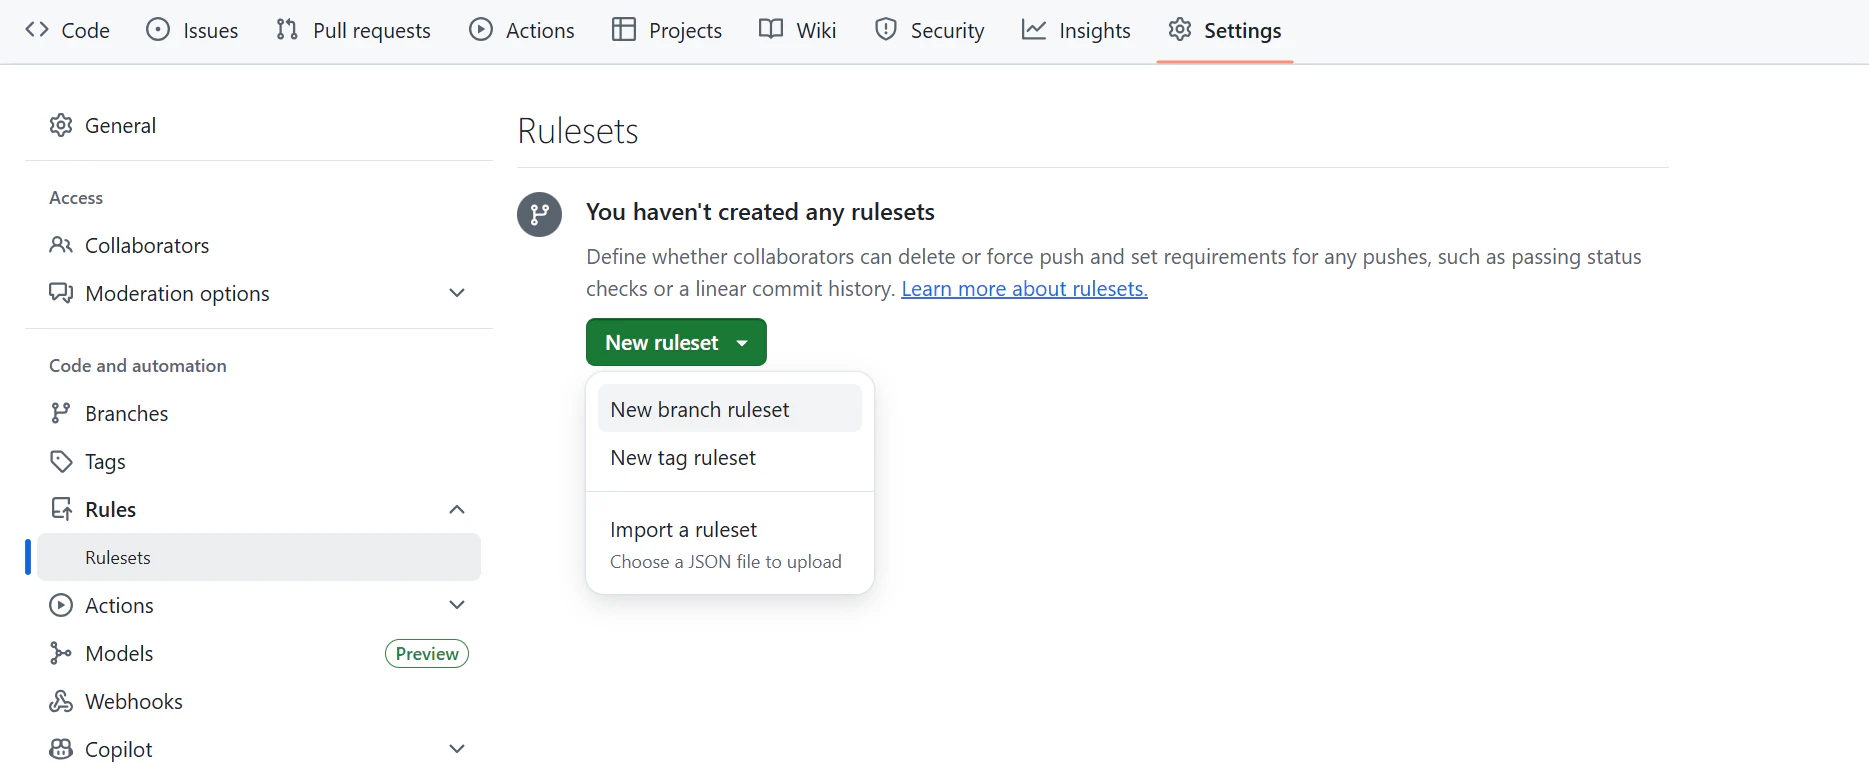The height and width of the screenshot is (776, 1869).
Task: Click the Wiki book icon
Action: point(771,30)
